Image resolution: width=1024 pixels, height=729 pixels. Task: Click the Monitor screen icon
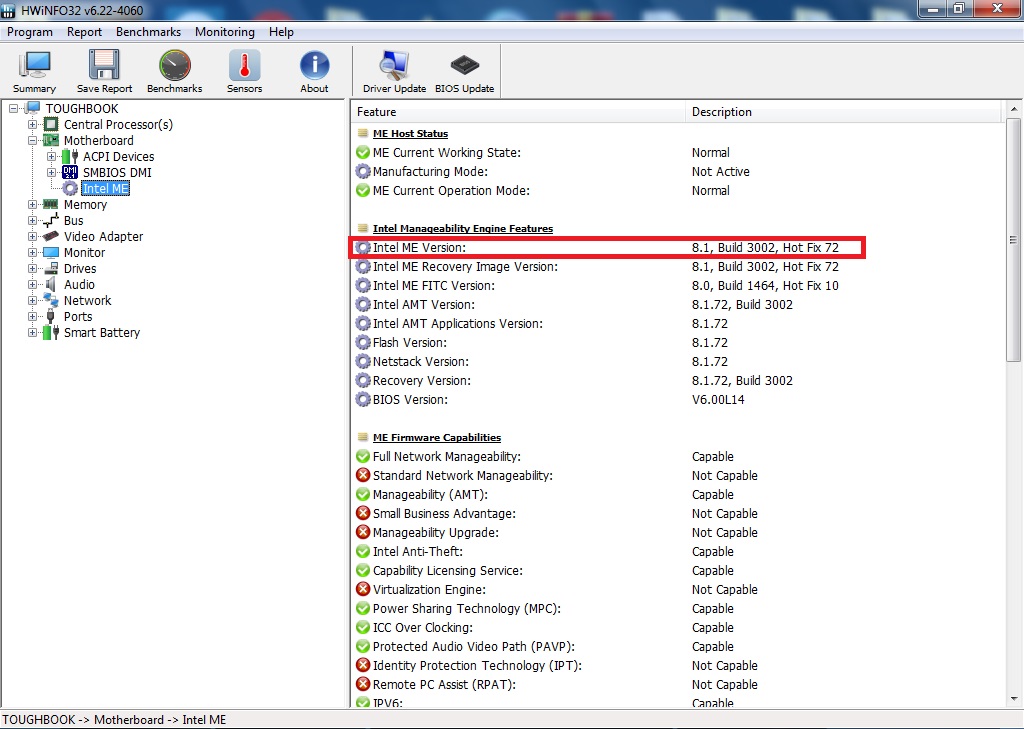[51, 252]
